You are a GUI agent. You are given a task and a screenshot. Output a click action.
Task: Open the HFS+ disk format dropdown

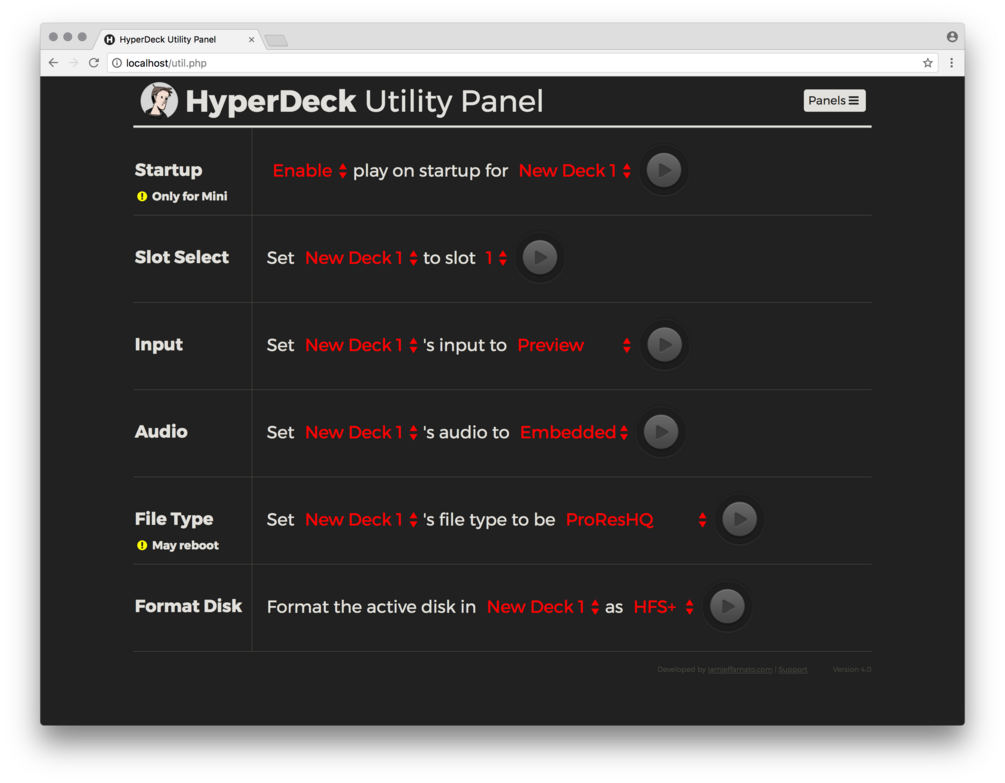tap(663, 606)
